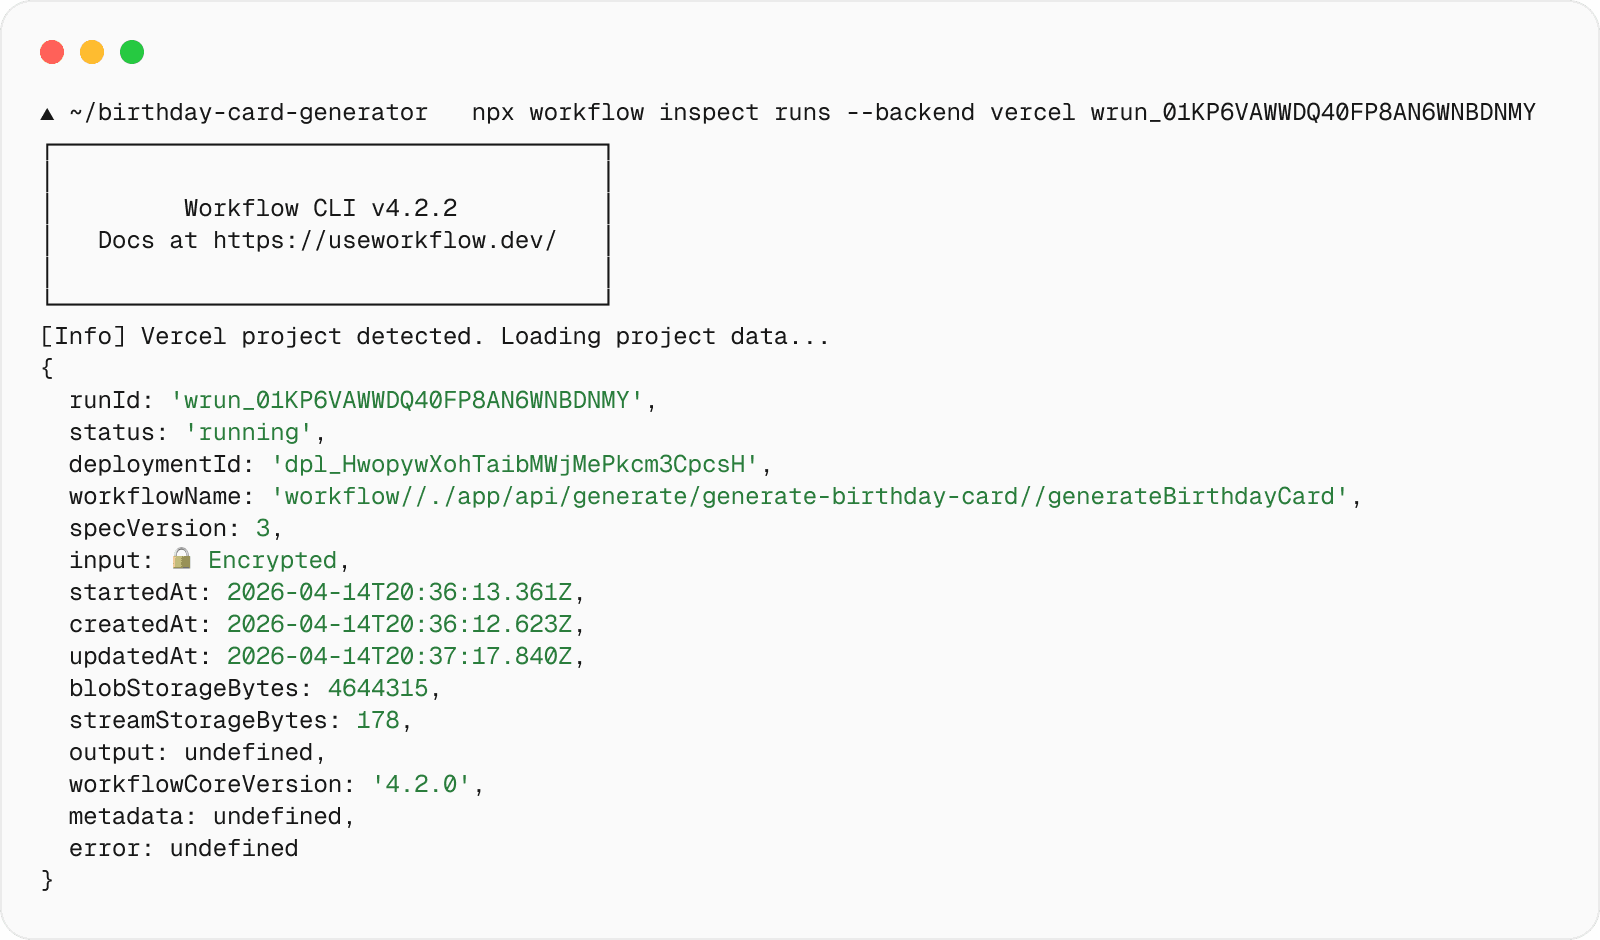Image resolution: width=1600 pixels, height=940 pixels.
Task: Click the red close window button
Action: pos(52,52)
